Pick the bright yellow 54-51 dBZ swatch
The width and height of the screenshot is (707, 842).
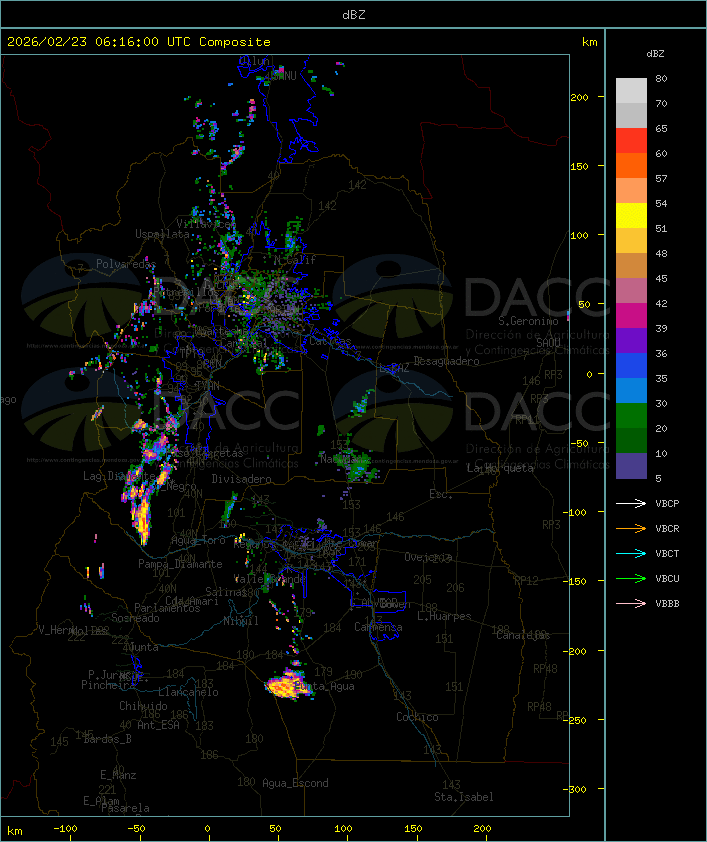[x=631, y=216]
